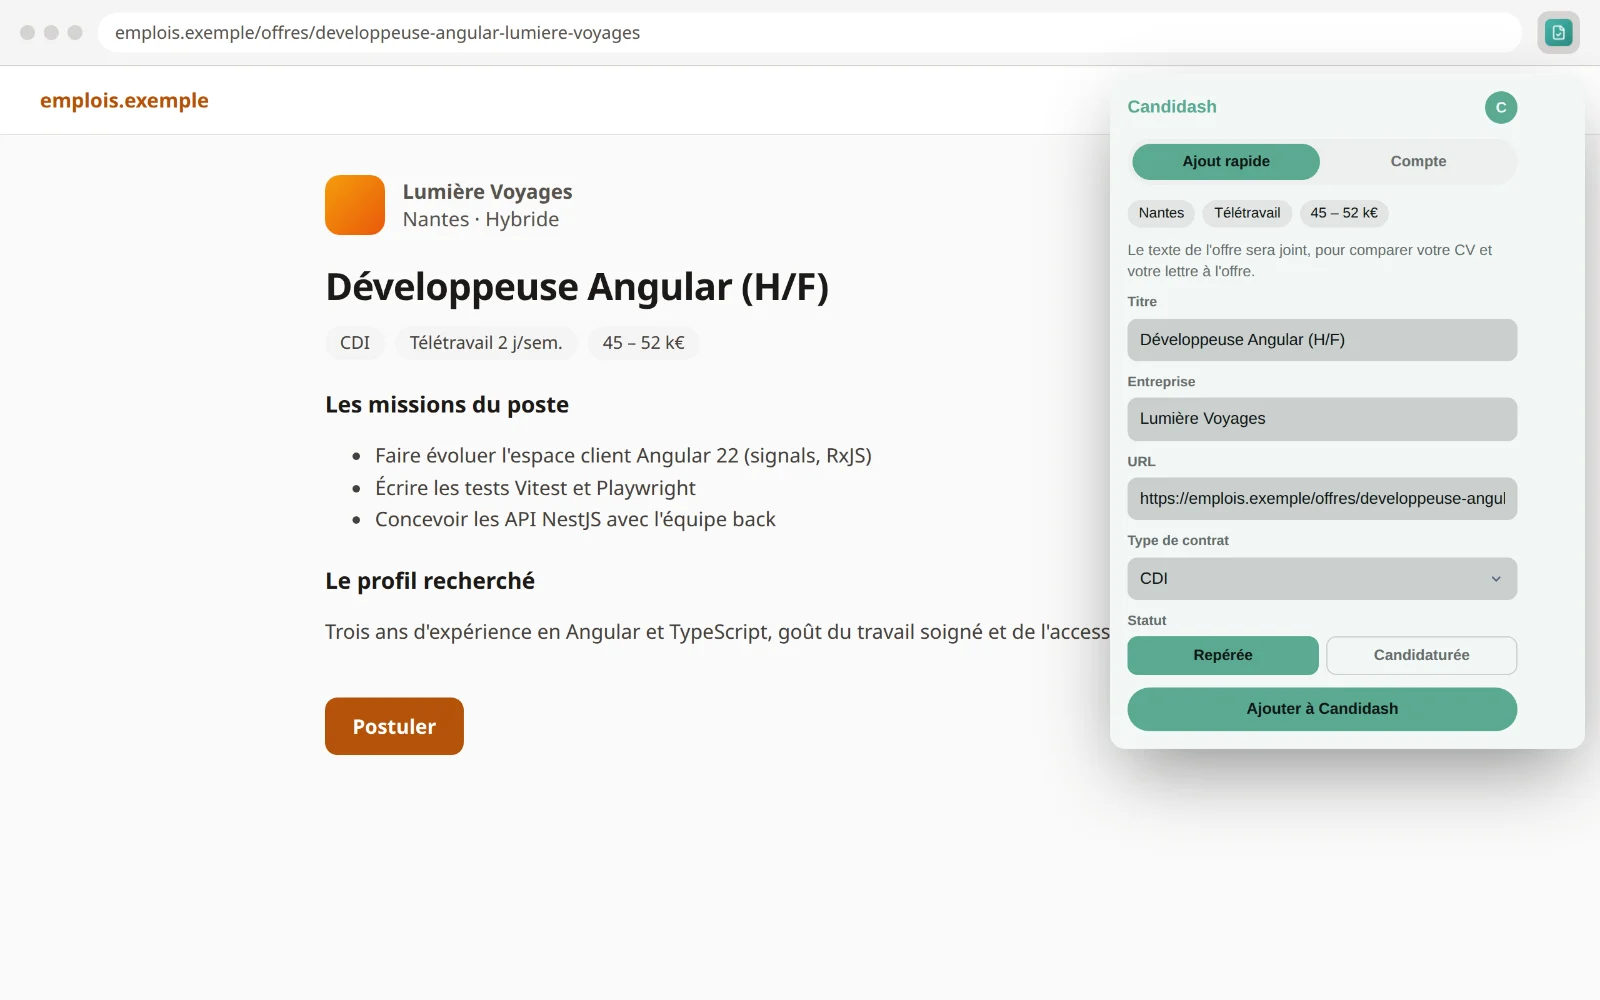
Task: Click the Développeuse Angular (H/F) page heading
Action: pyautogui.click(x=577, y=287)
